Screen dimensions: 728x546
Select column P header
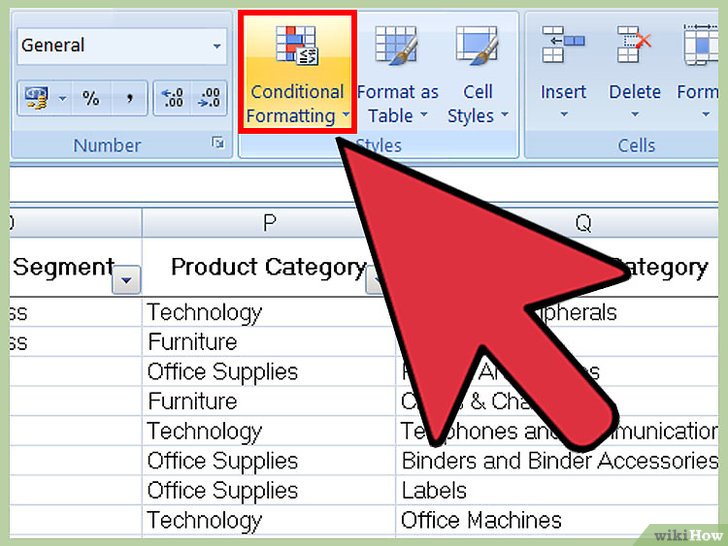click(269, 223)
